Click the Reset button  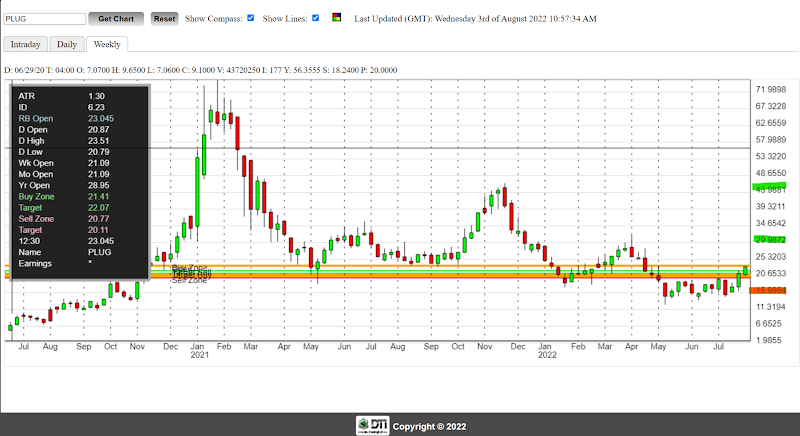point(164,19)
